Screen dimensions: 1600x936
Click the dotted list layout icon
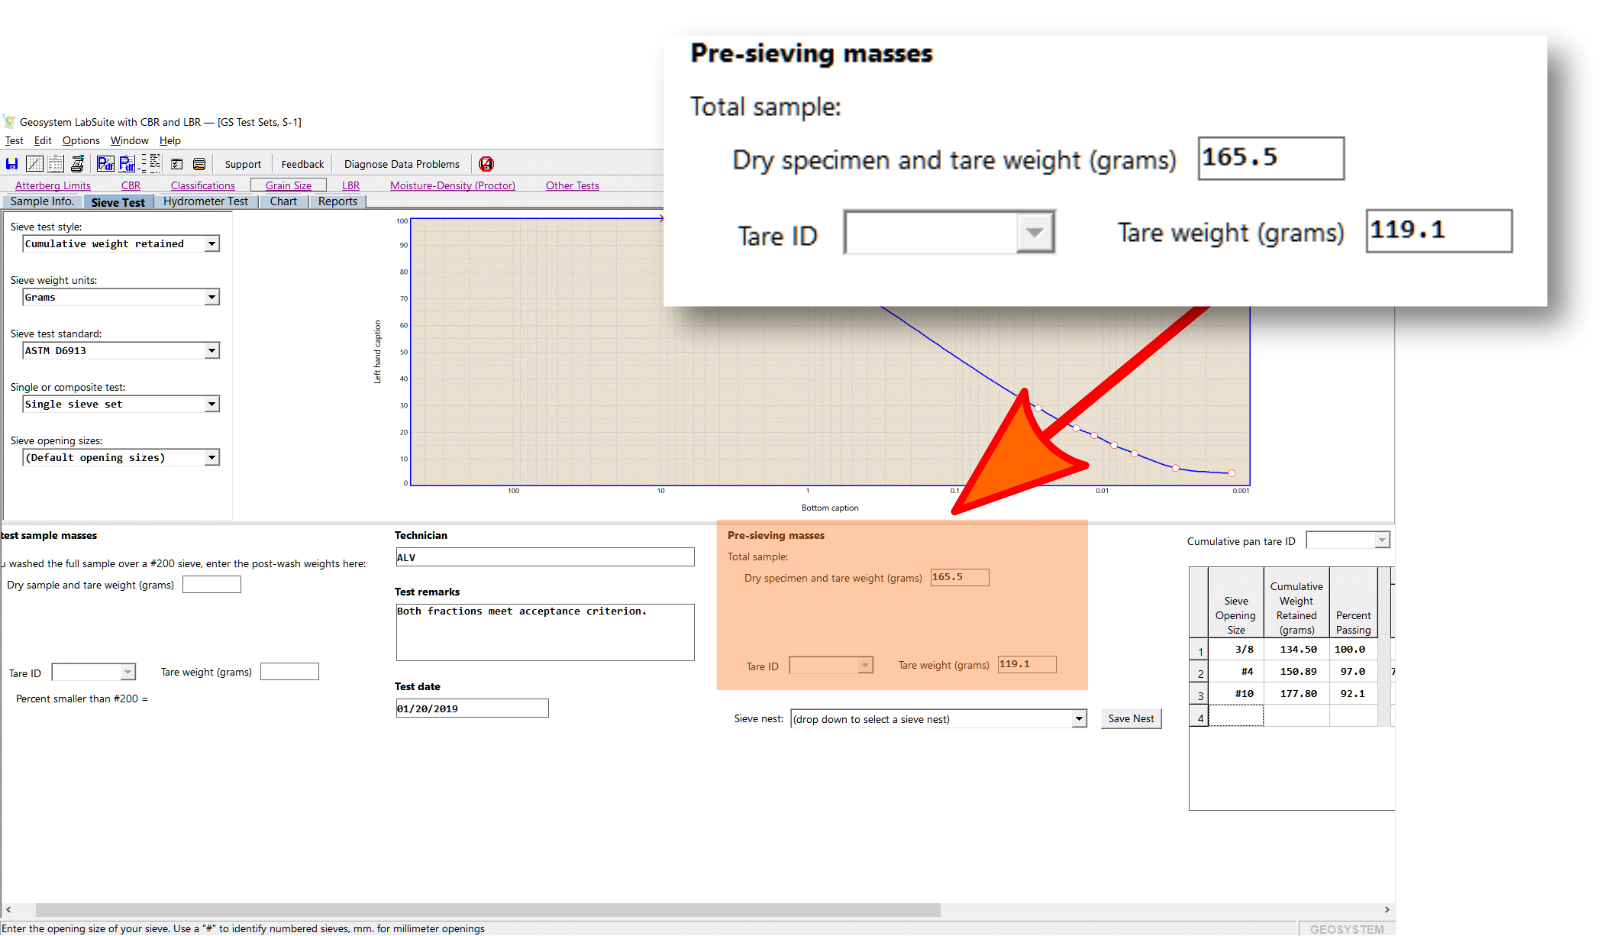point(151,163)
